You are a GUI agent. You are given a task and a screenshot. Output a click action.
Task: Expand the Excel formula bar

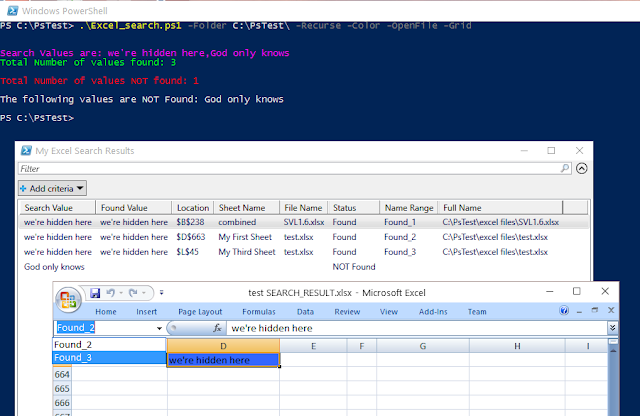[x=612, y=328]
